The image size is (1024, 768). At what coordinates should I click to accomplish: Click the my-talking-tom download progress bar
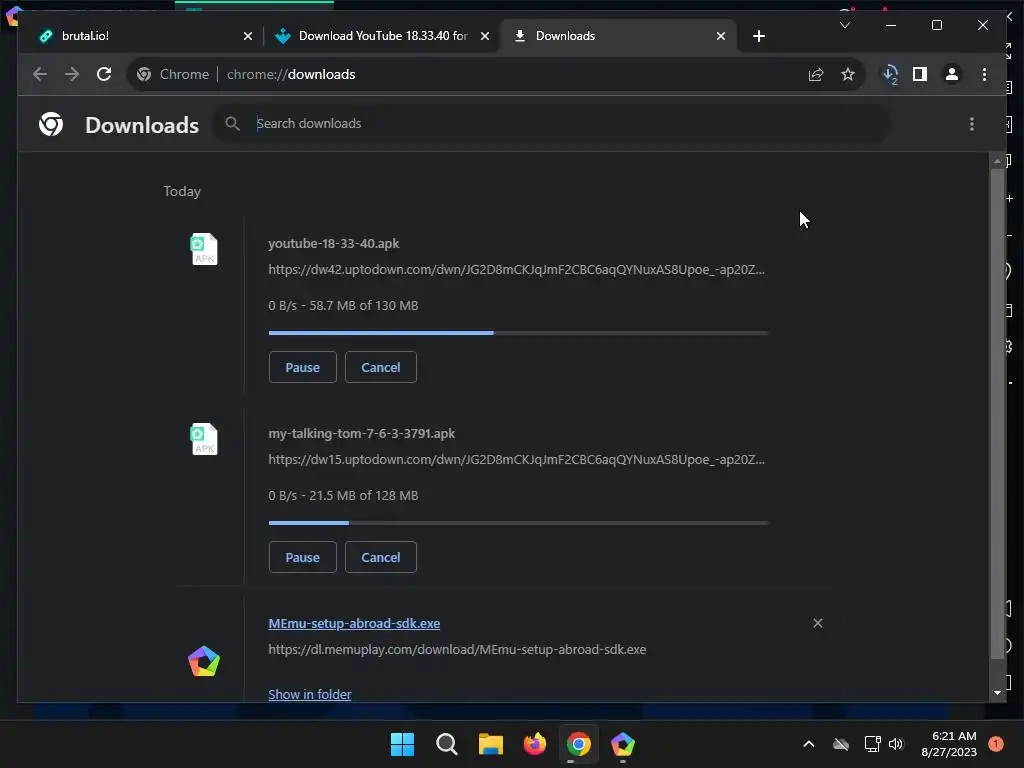(519, 523)
